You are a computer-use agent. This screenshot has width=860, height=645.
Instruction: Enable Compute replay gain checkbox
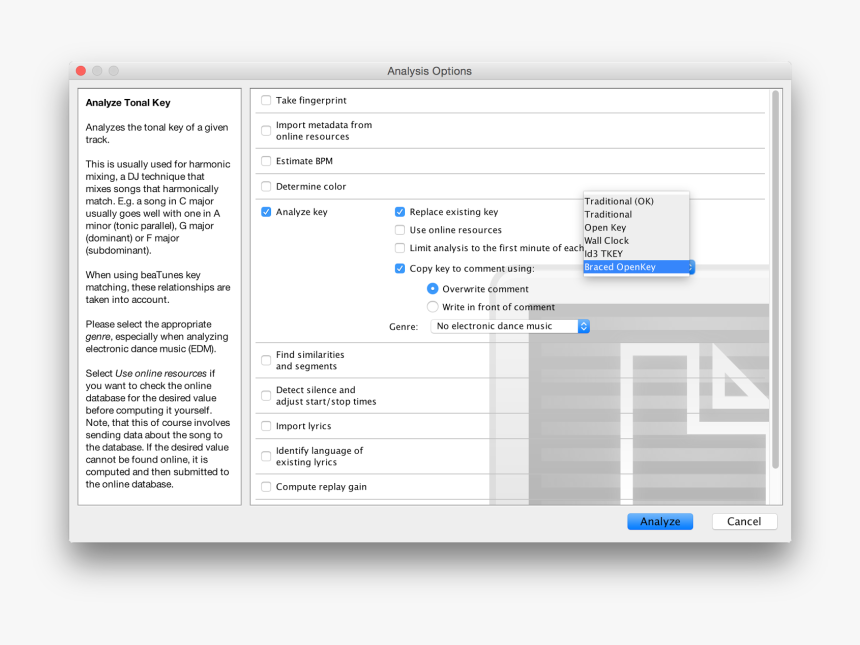pos(266,487)
